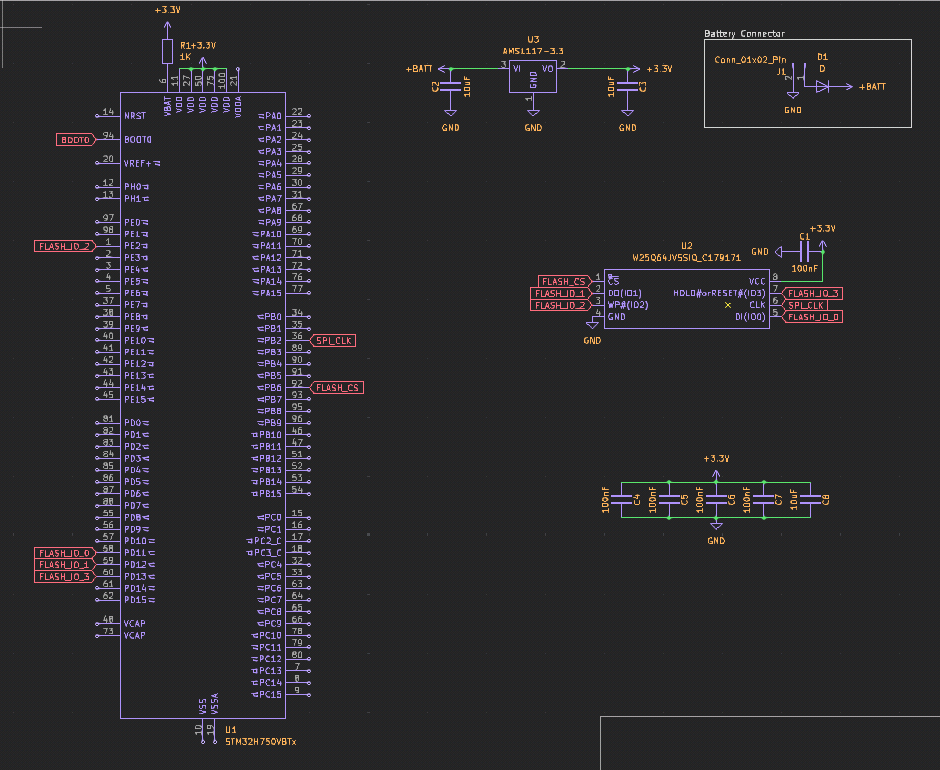Click the 'AMS1117-3.3' value text
Screen dimensions: 940x770
tap(533, 52)
